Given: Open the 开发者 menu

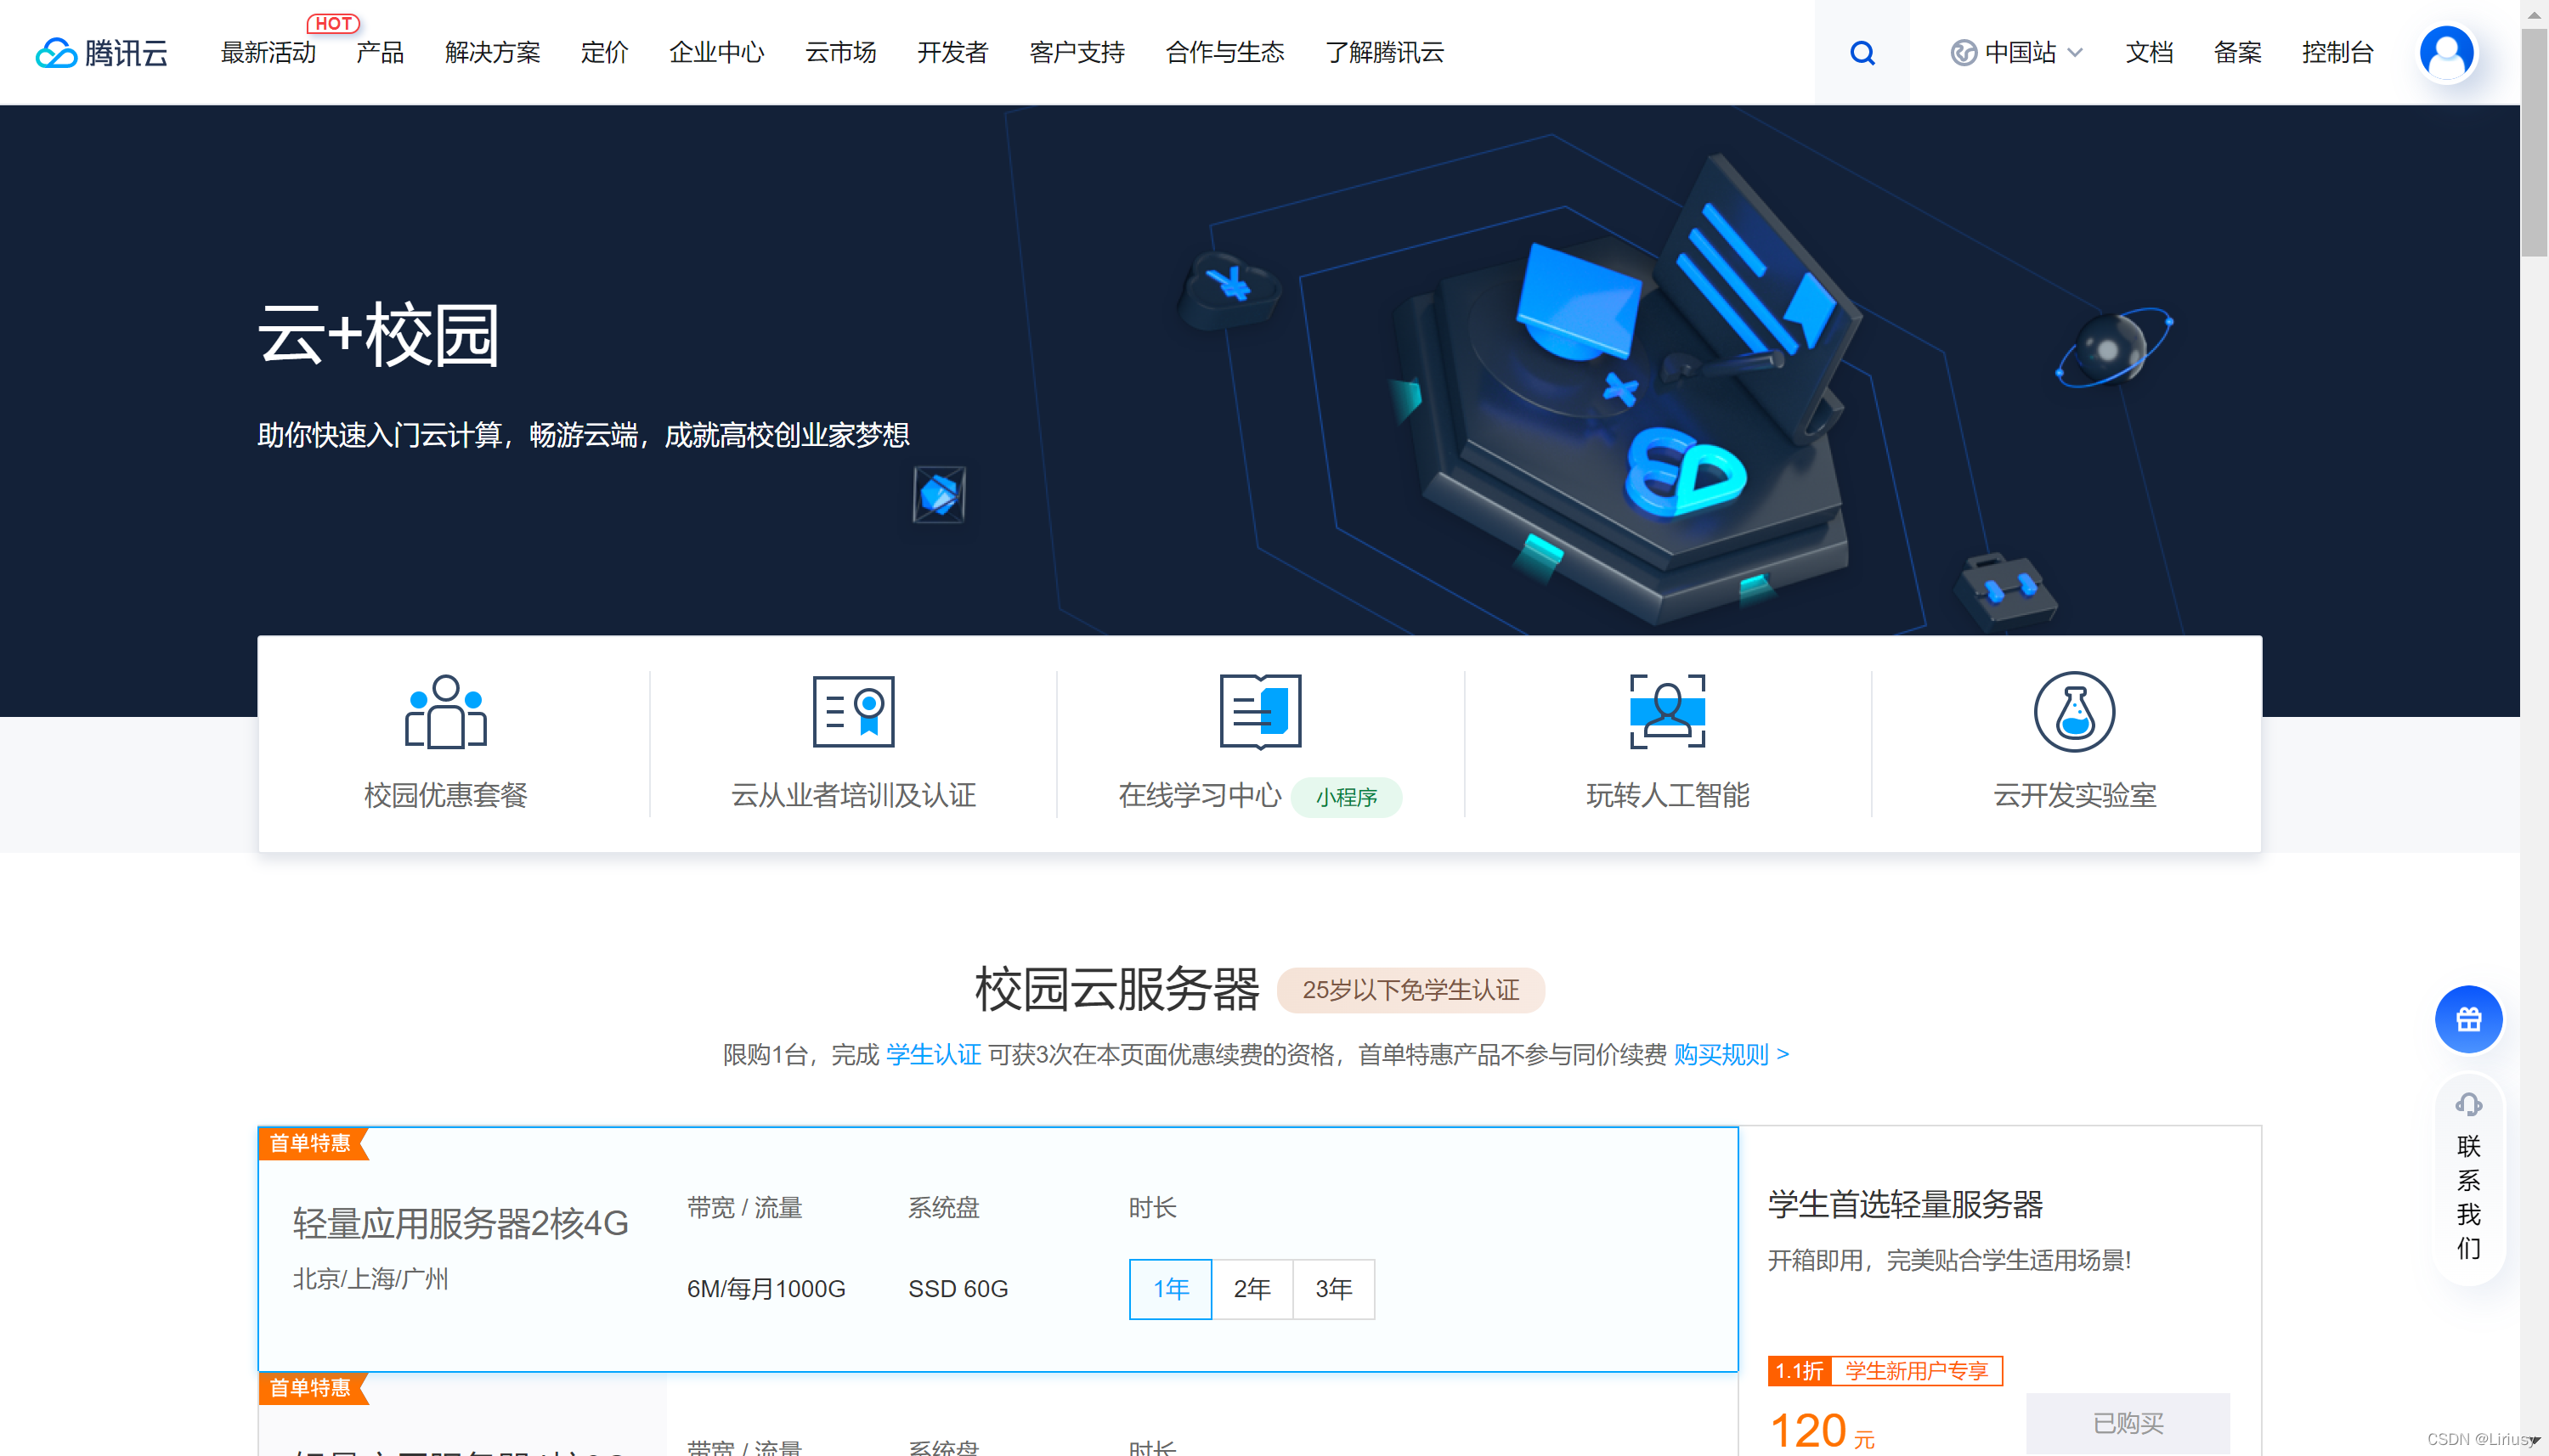Looking at the screenshot, I should coord(952,52).
